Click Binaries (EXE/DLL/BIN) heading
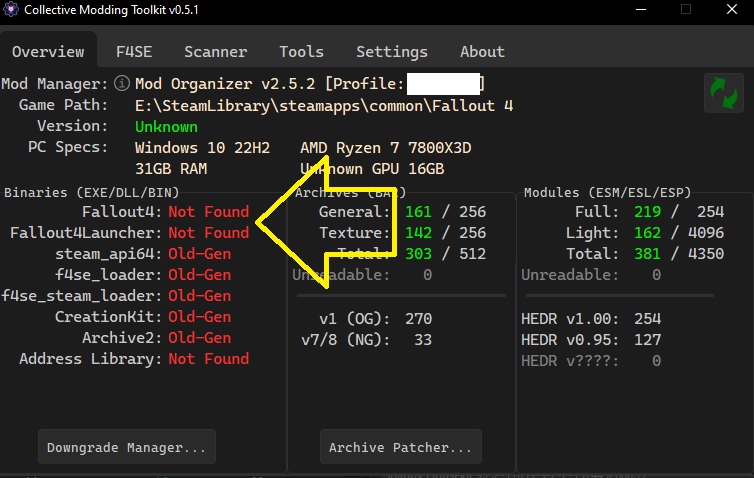754x478 pixels. pyautogui.click(x=91, y=192)
